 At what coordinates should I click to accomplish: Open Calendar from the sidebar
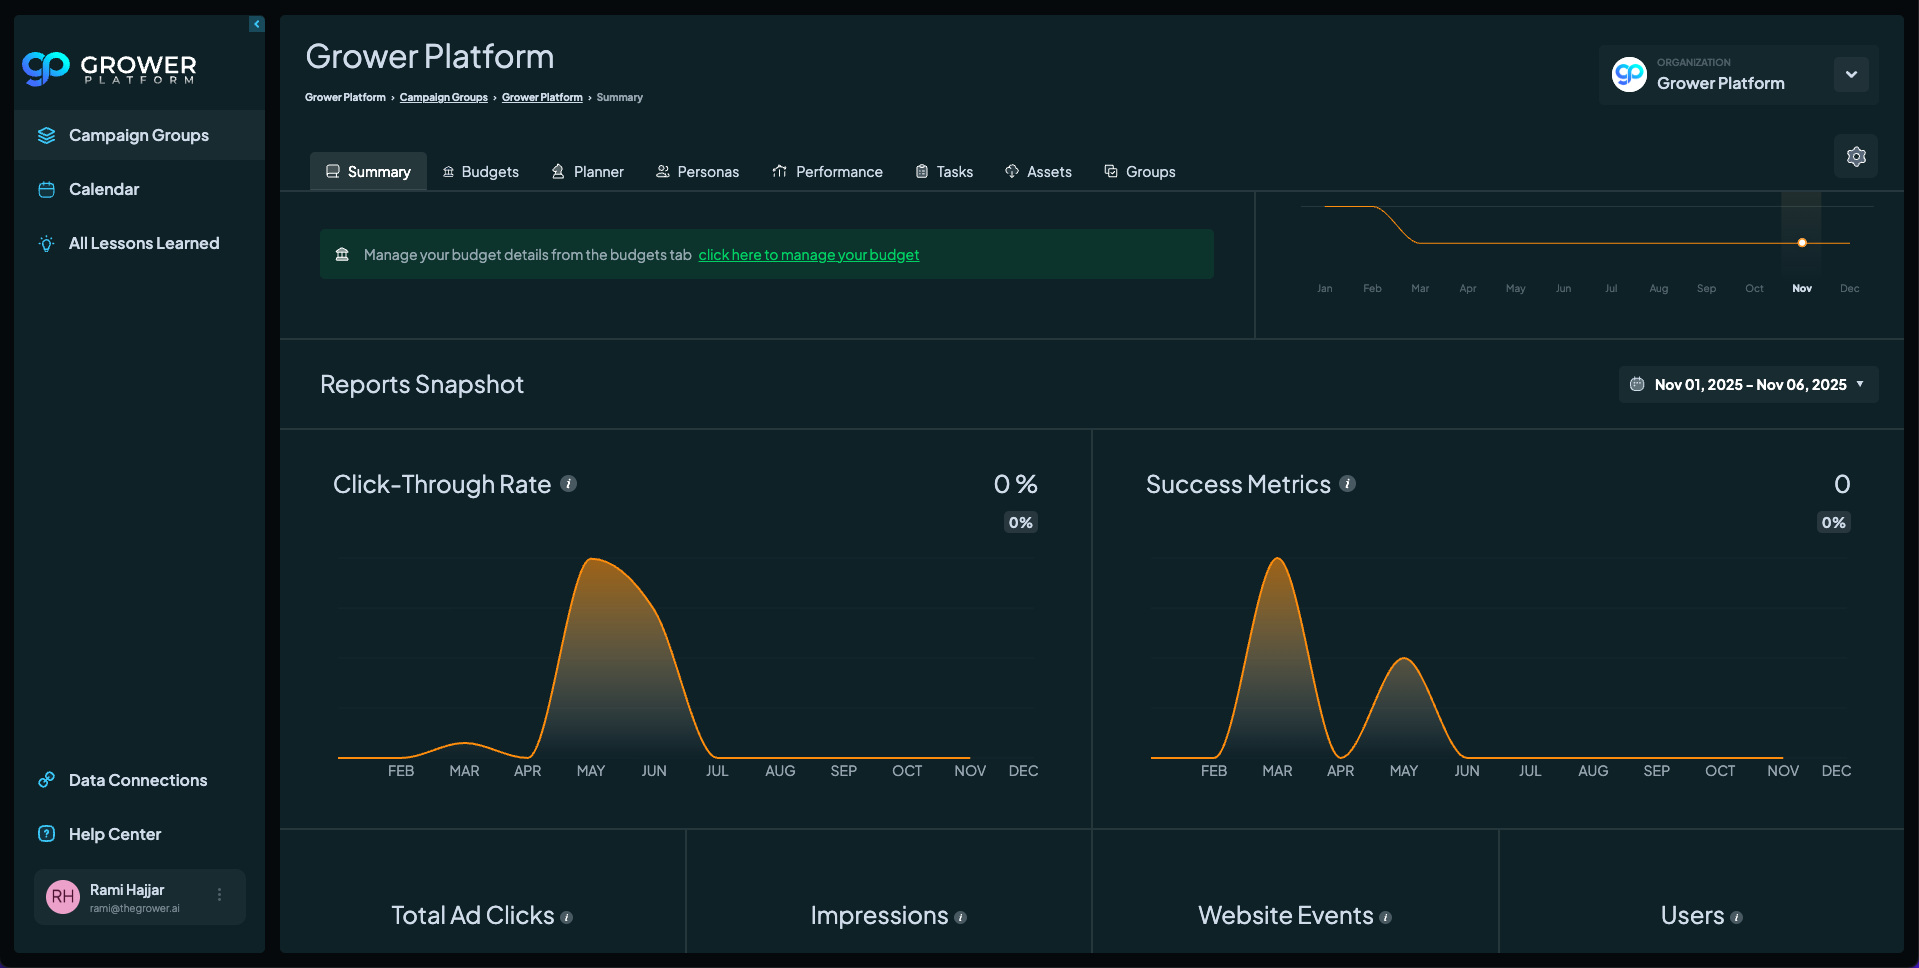click(104, 189)
